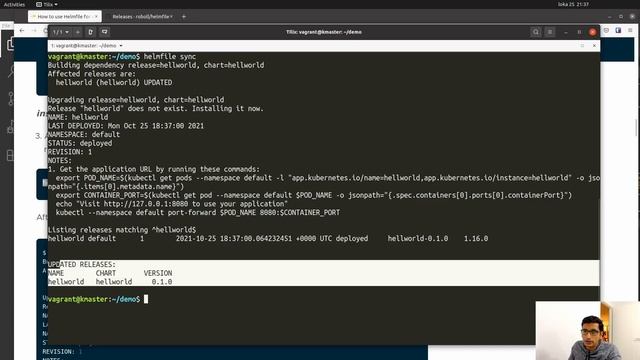
Task: Click the '1.16.0' app version text
Action: pyautogui.click(x=476, y=238)
